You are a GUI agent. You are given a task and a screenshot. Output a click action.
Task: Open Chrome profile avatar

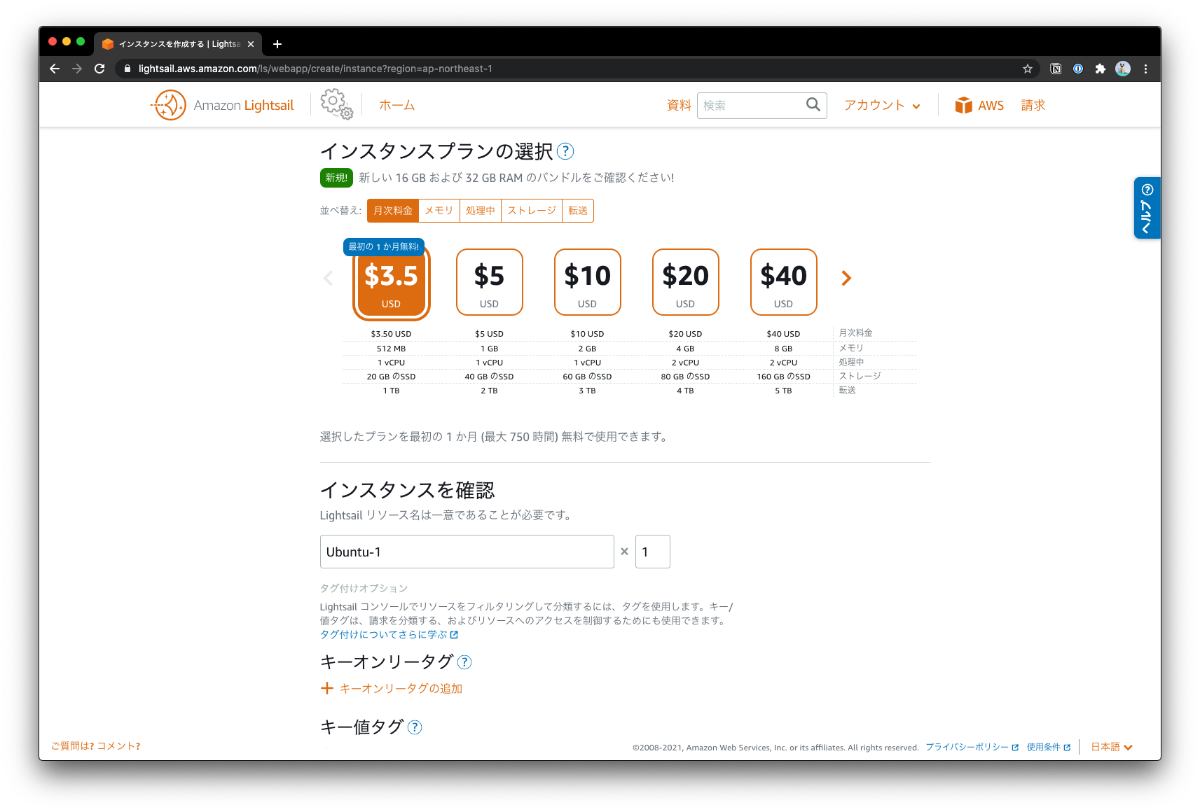click(1123, 69)
